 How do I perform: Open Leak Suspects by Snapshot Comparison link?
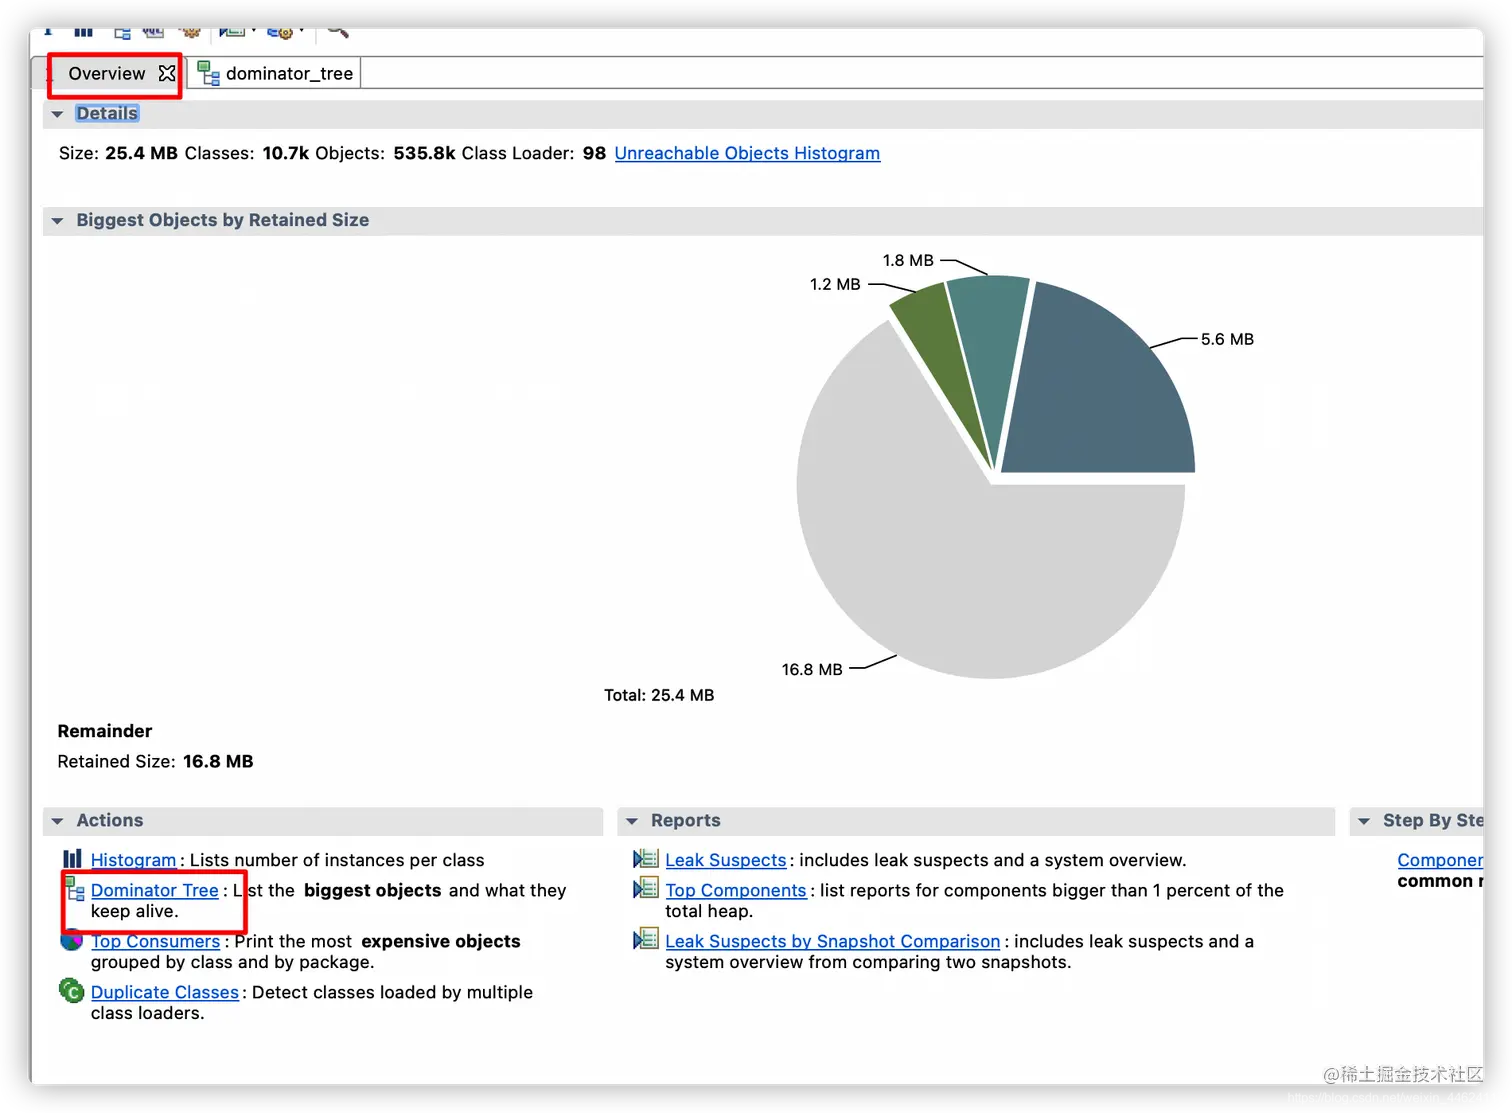[x=833, y=941]
